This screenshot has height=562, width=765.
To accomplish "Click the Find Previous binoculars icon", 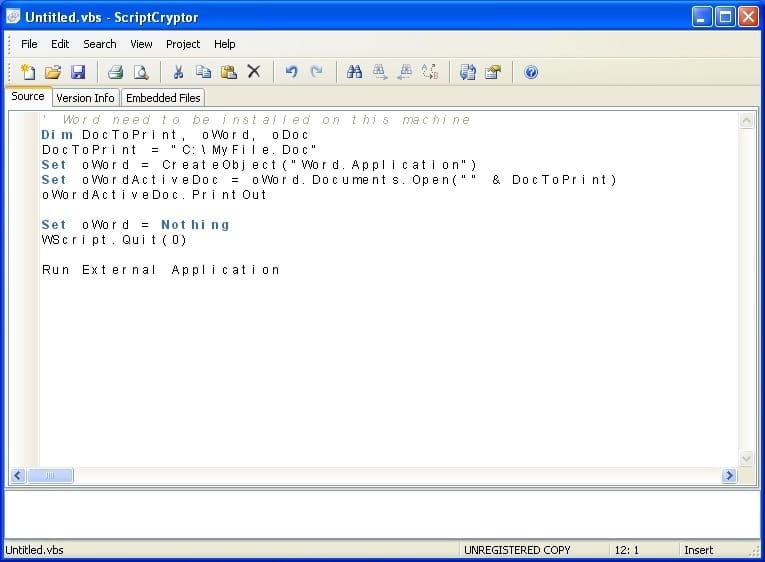I will (405, 72).
